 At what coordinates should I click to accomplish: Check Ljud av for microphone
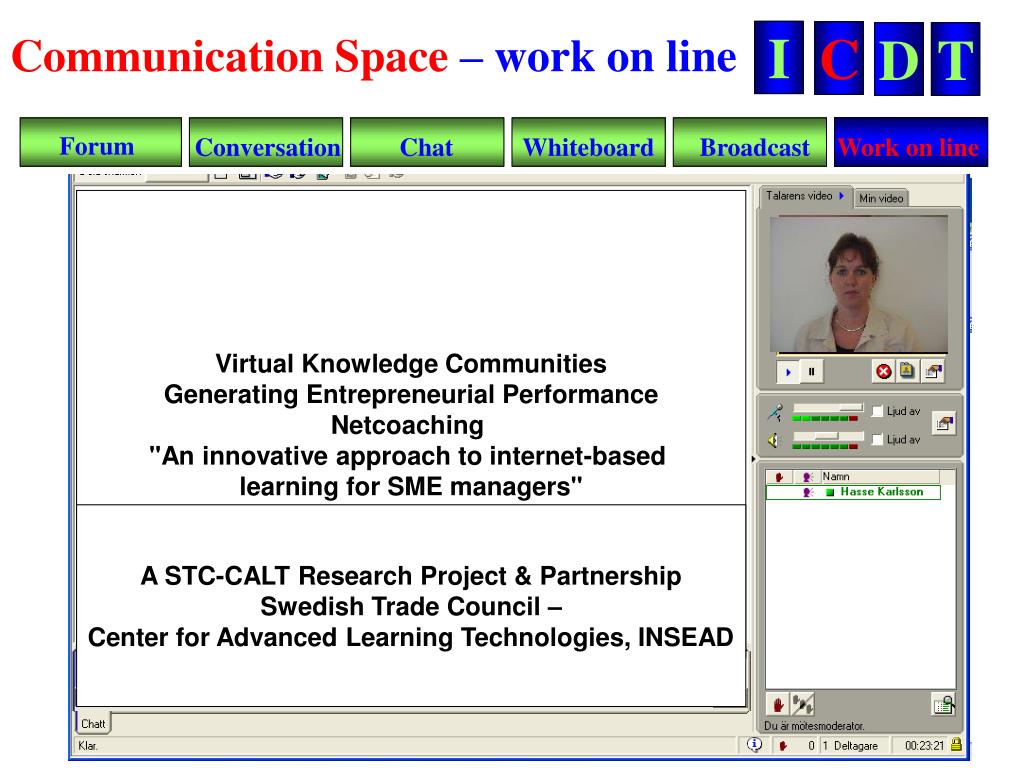(878, 411)
